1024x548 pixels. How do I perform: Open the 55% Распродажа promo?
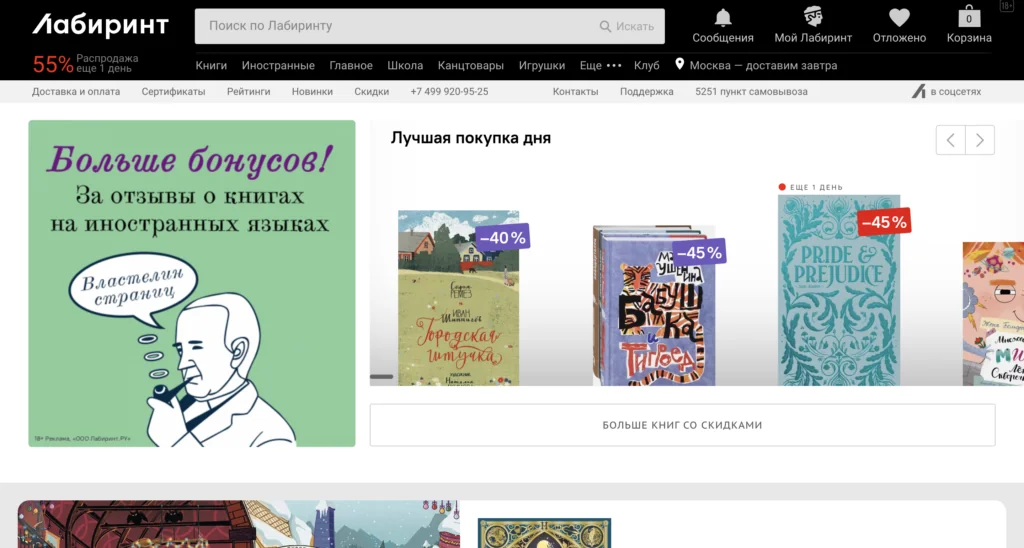86,63
